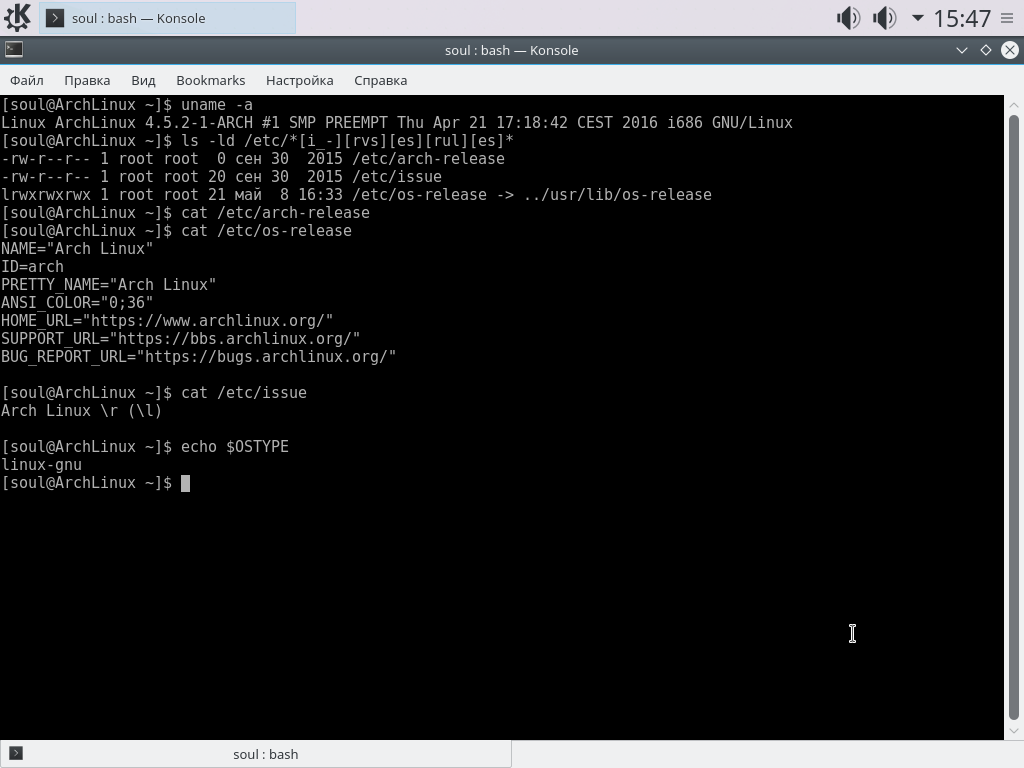
Task: Click 'https://bbs.archlinux.org/' SUPPORT_URL value
Action: pyautogui.click(x=234, y=339)
